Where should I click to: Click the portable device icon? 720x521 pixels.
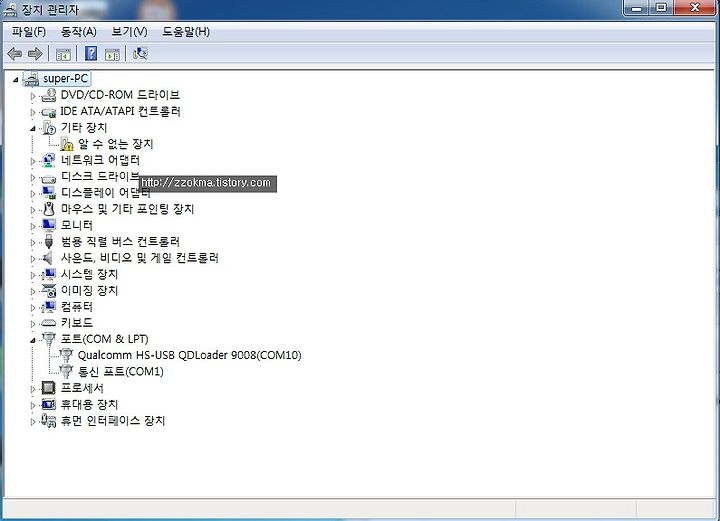tap(49, 404)
